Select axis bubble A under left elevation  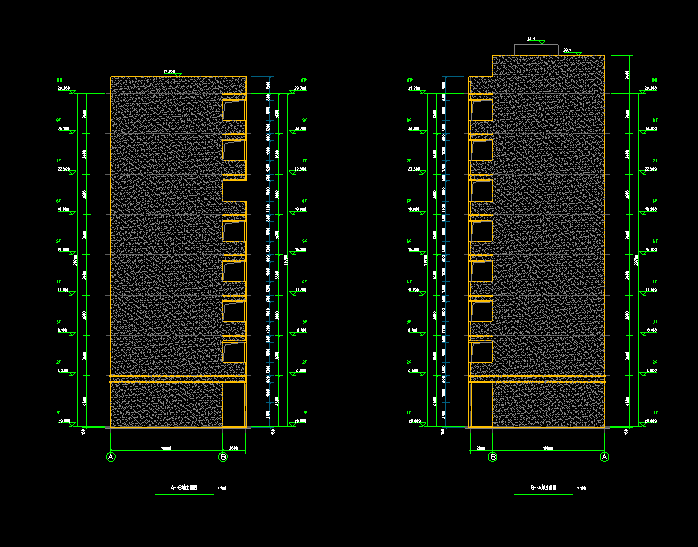[x=111, y=457]
